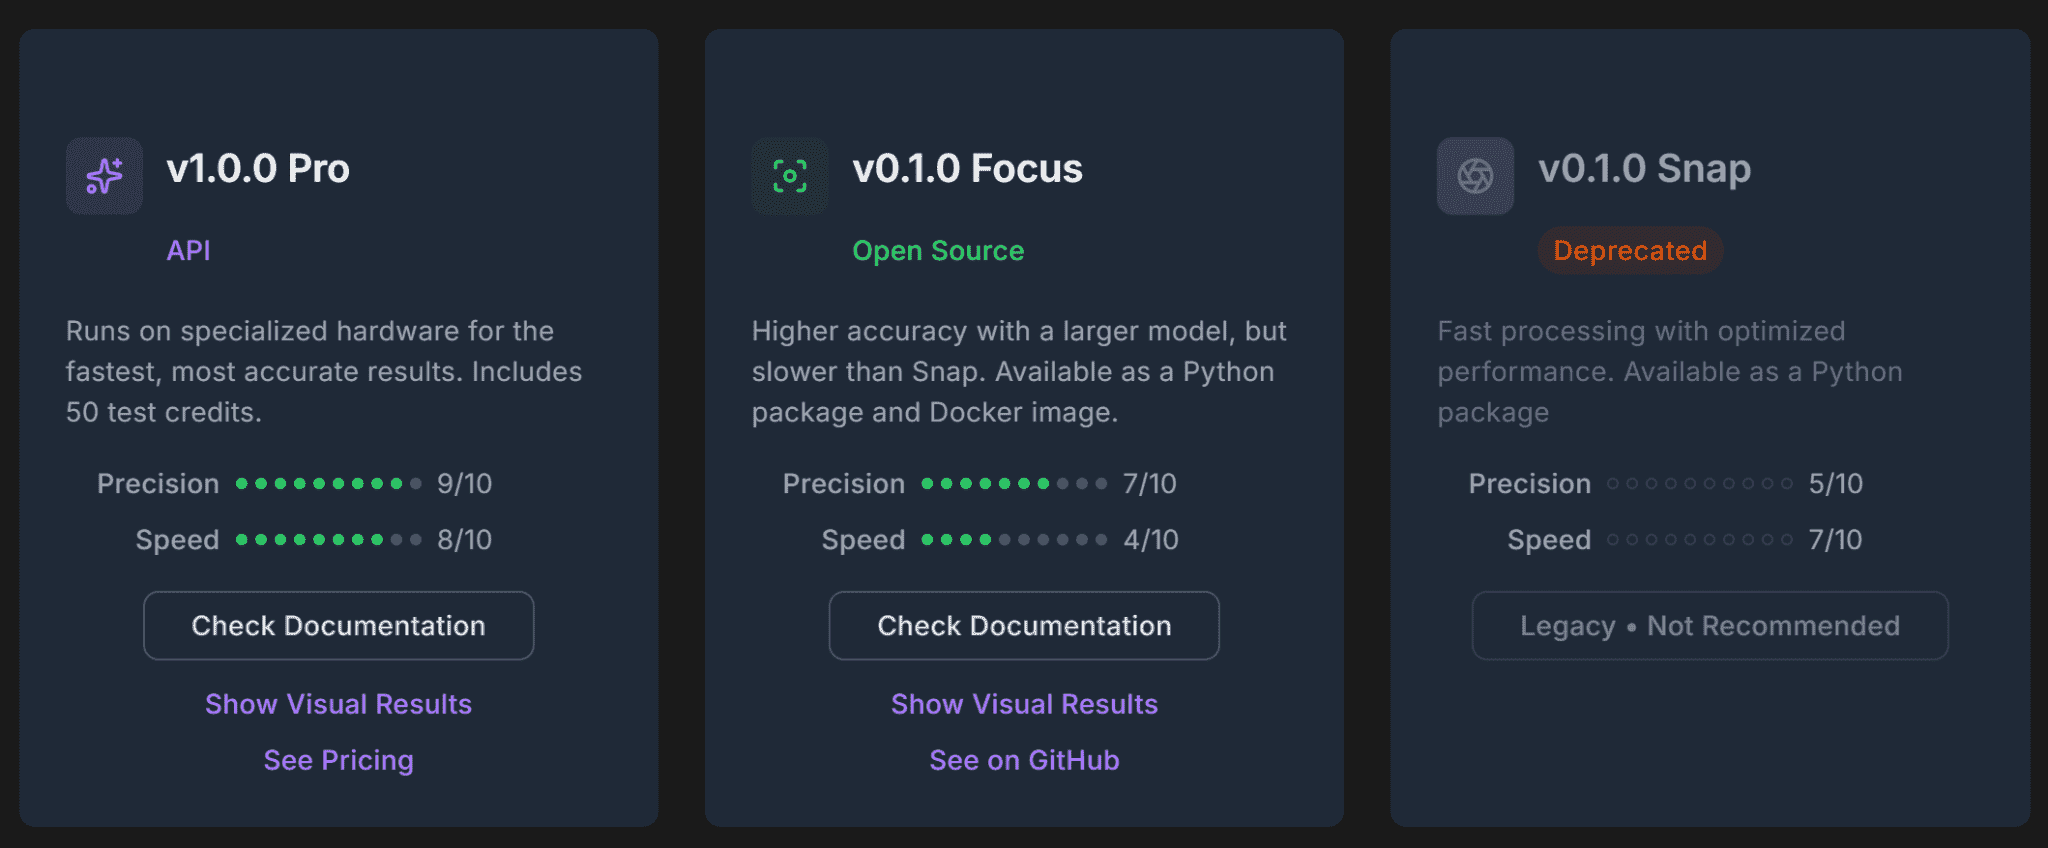Viewport: 2048px width, 848px height.
Task: Show Visual Results for the Focus model
Action: tap(1024, 704)
